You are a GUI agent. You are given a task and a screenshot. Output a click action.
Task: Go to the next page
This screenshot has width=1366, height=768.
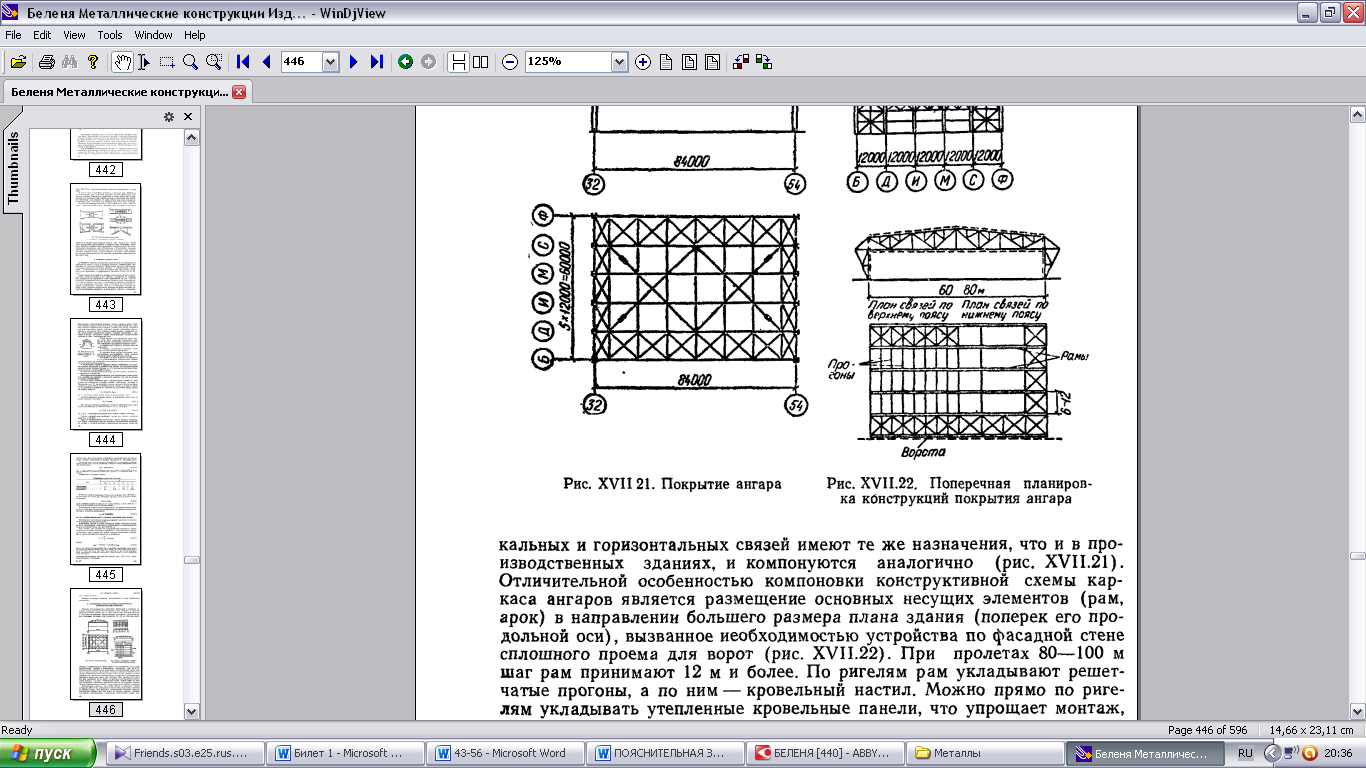(353, 62)
